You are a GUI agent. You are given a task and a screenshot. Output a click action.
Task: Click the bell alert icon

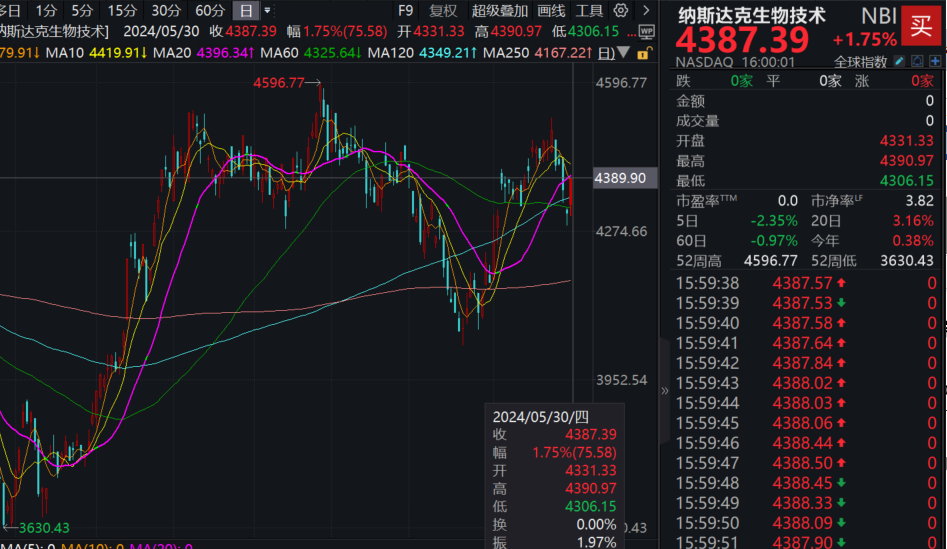pyautogui.click(x=917, y=61)
